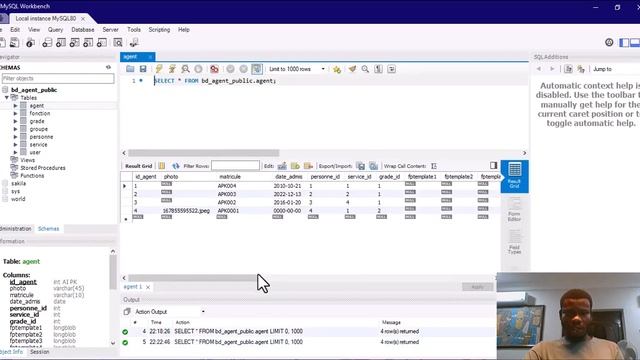Expand the agent table node

coord(16,106)
